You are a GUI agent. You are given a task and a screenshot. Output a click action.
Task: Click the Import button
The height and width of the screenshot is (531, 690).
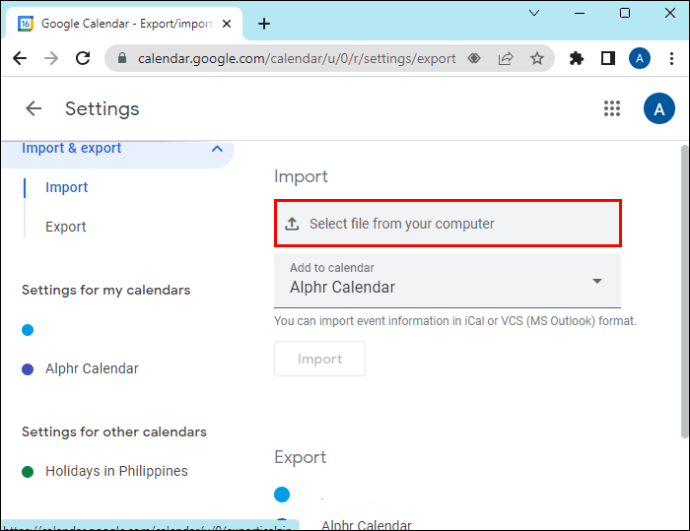tap(319, 359)
